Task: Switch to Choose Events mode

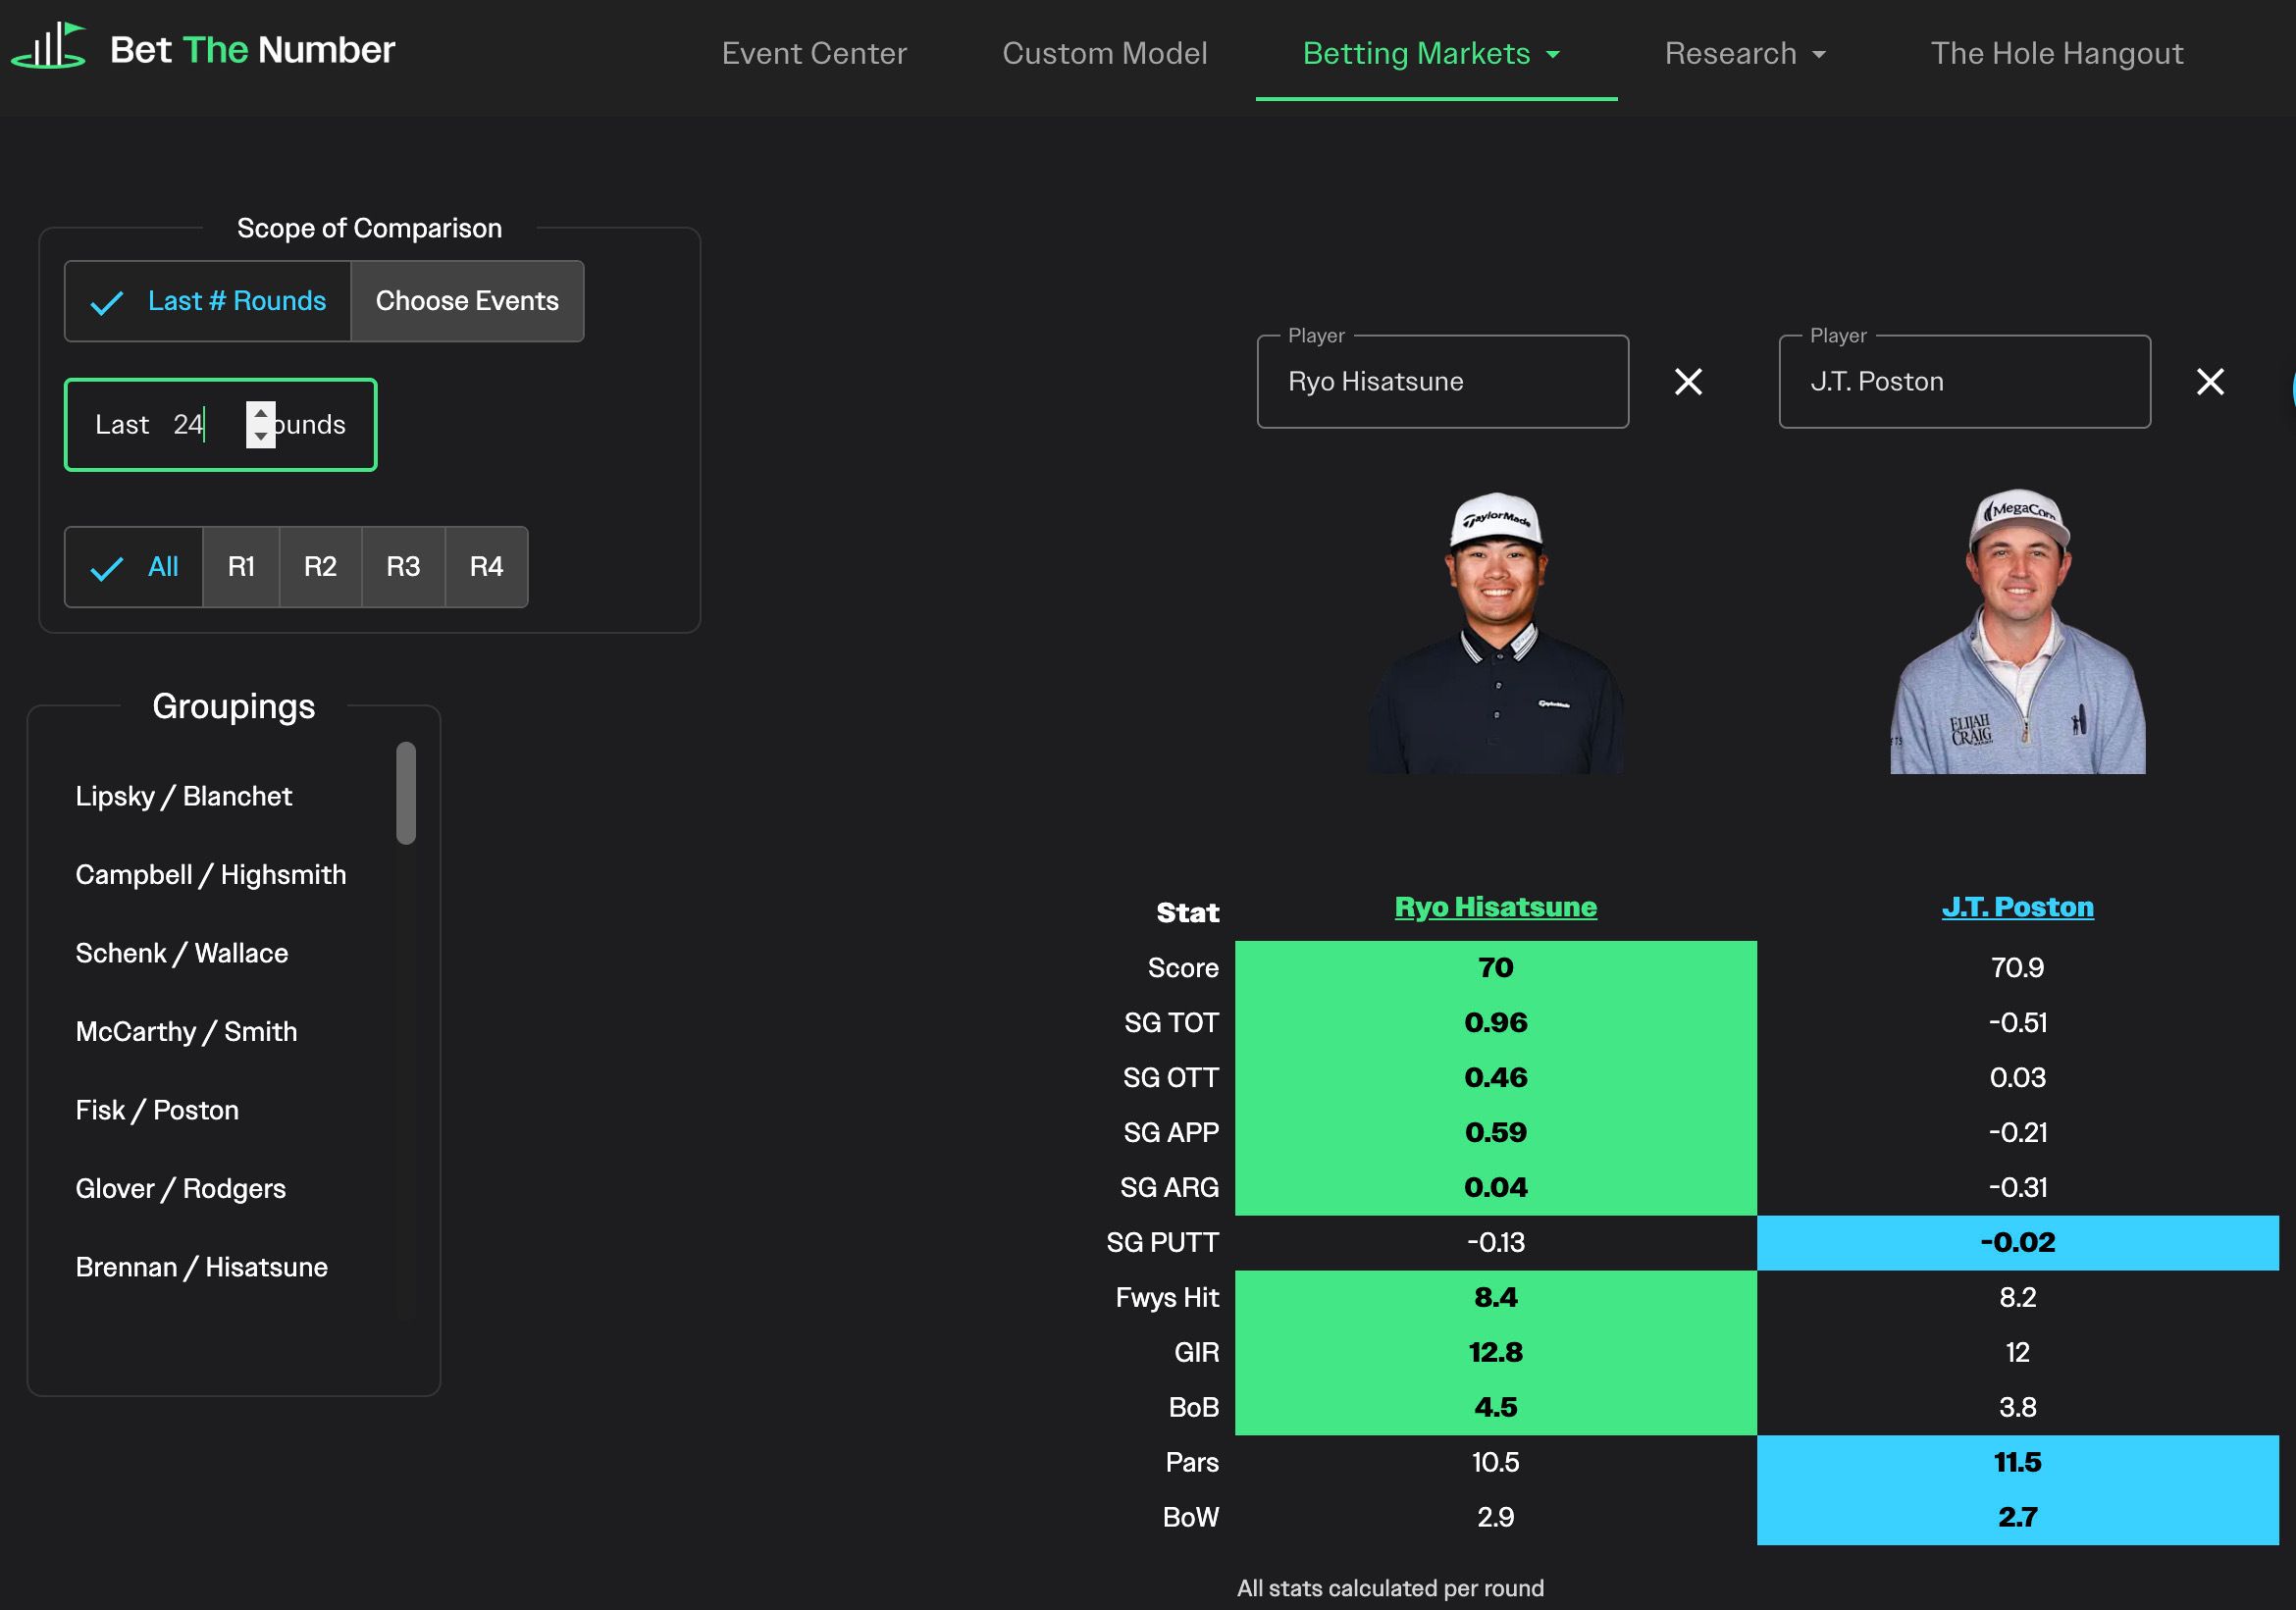Action: pyautogui.click(x=467, y=301)
